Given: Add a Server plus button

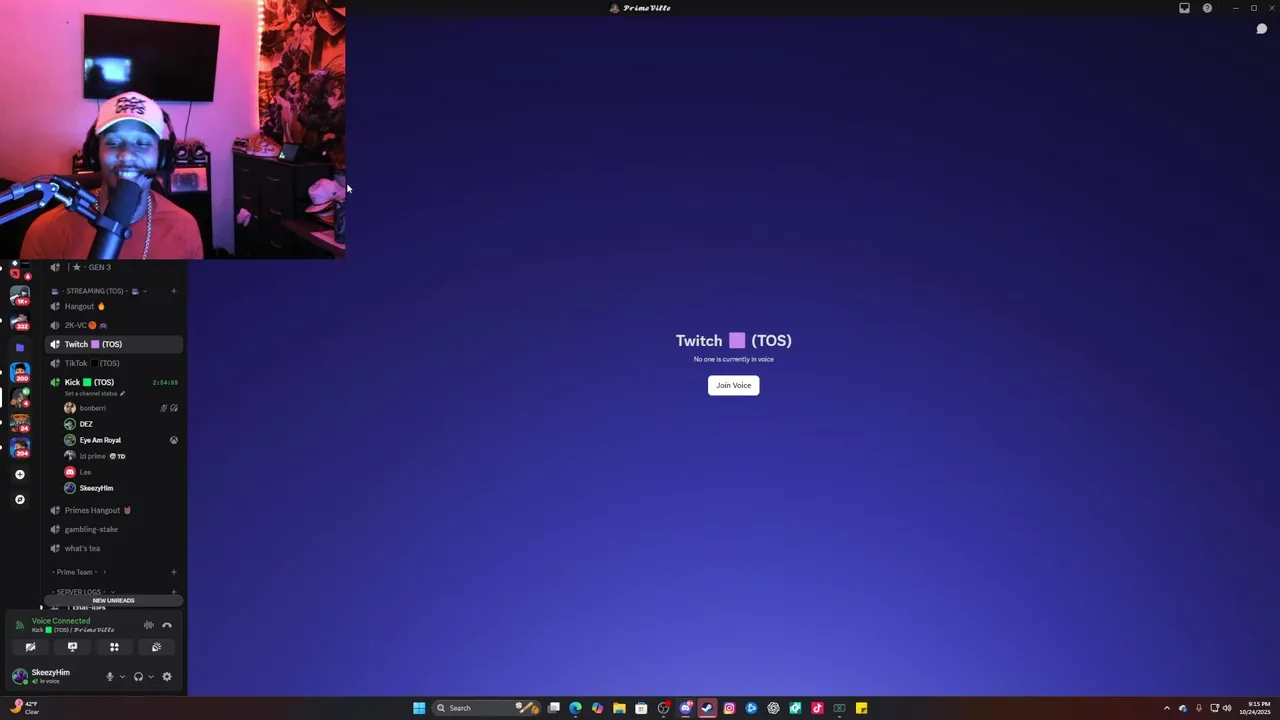Looking at the screenshot, I should 19,474.
